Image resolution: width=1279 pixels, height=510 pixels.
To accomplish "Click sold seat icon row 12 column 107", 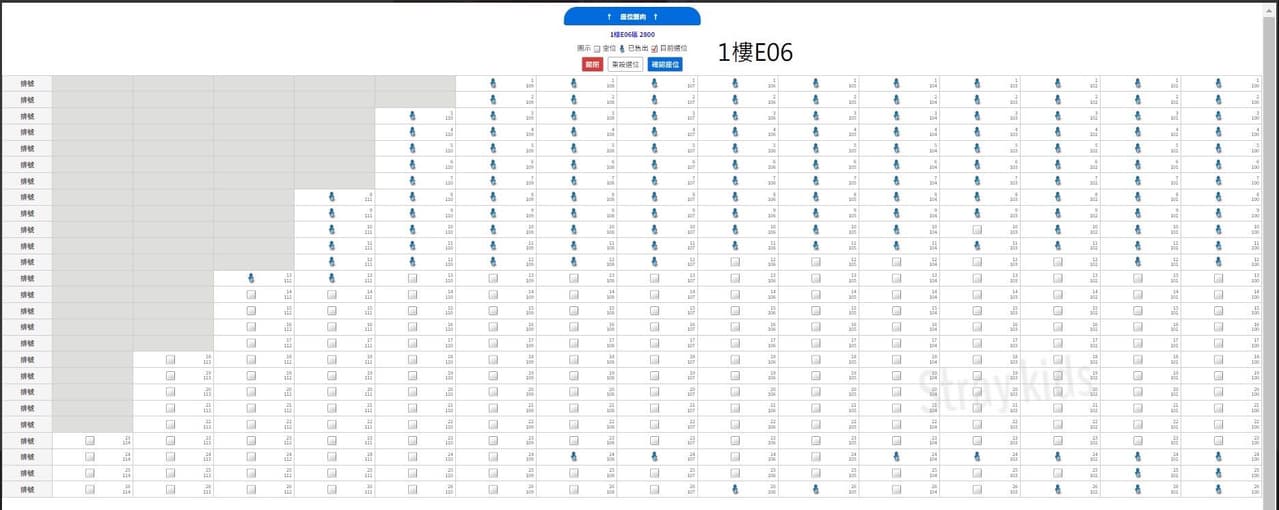I will [x=654, y=262].
